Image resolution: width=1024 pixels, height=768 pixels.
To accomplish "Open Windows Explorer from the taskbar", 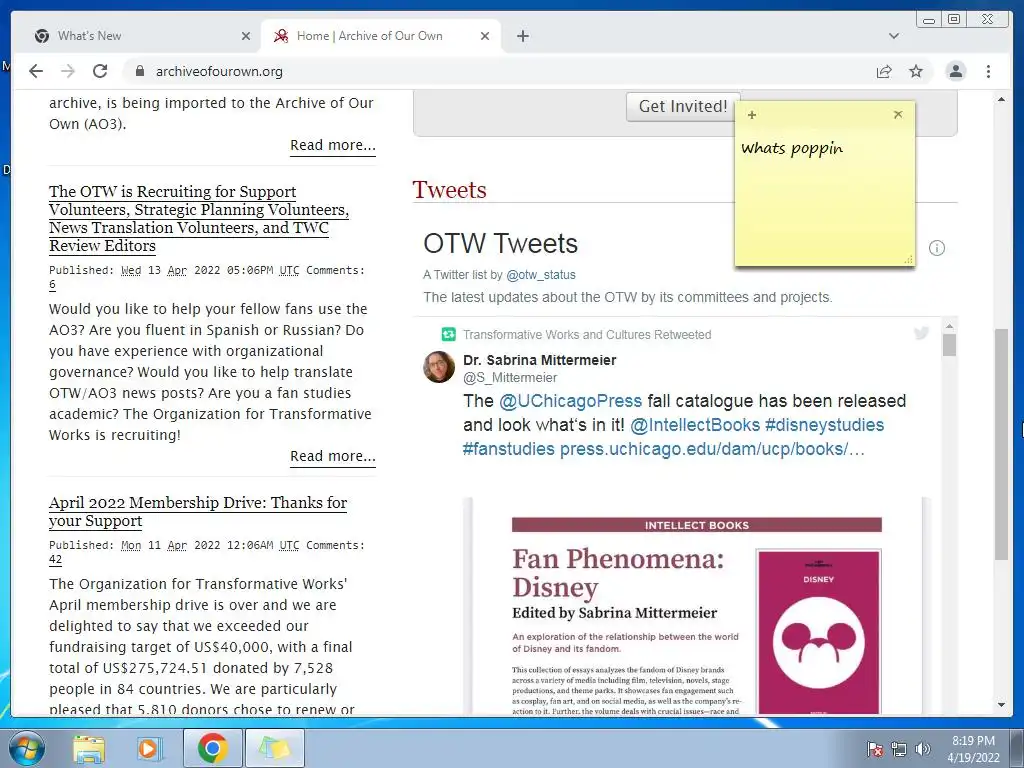I will click(x=89, y=749).
